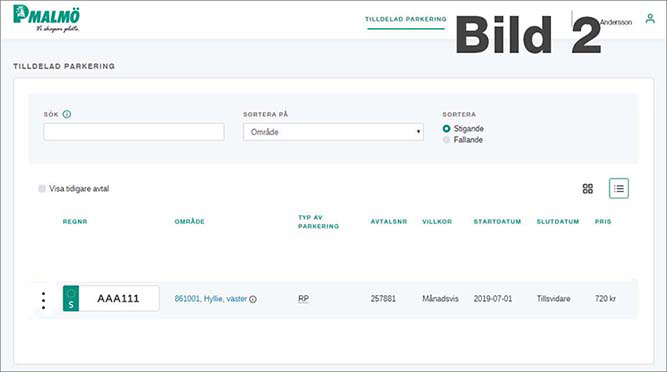
Task: Click agreement number 257881
Action: click(383, 299)
